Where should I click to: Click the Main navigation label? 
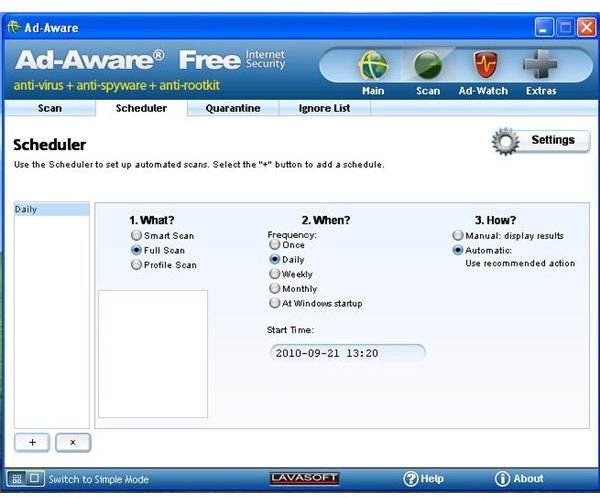pyautogui.click(x=373, y=91)
